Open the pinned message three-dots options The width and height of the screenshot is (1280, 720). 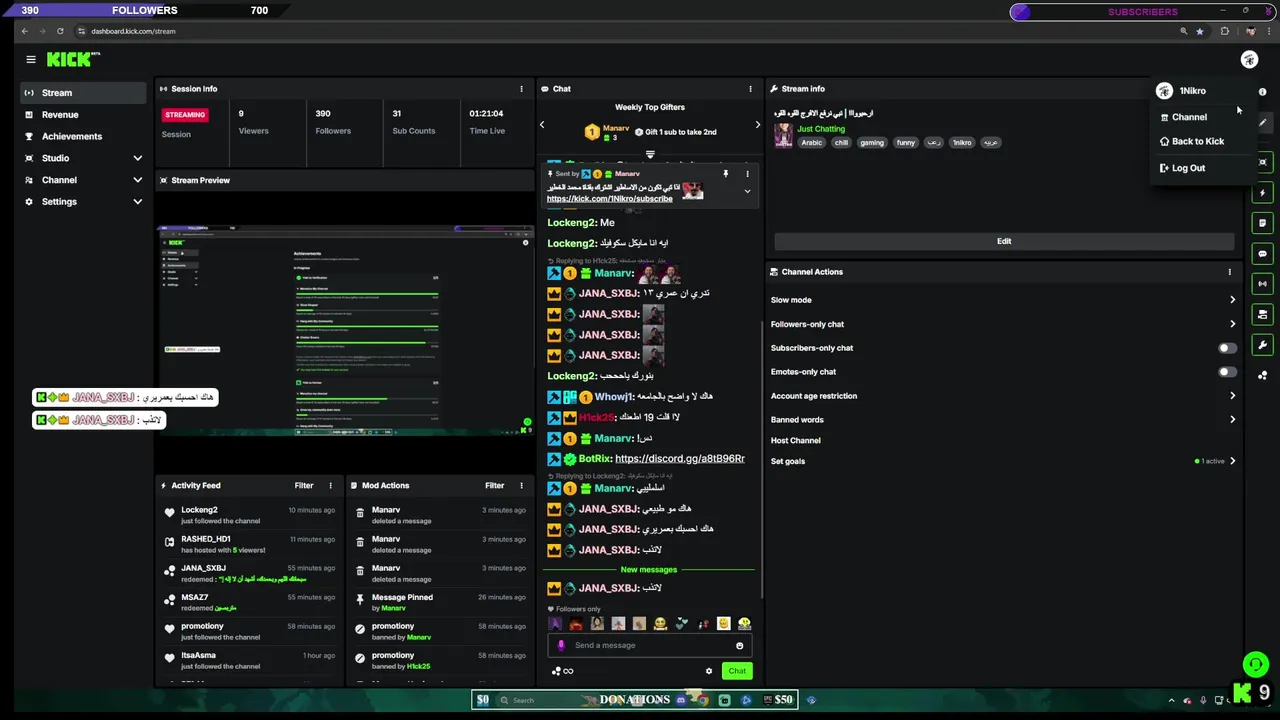747,174
